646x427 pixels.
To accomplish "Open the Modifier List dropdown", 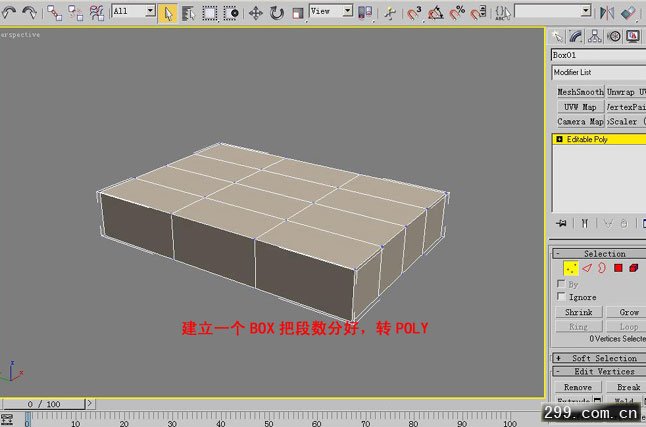I will (x=599, y=73).
